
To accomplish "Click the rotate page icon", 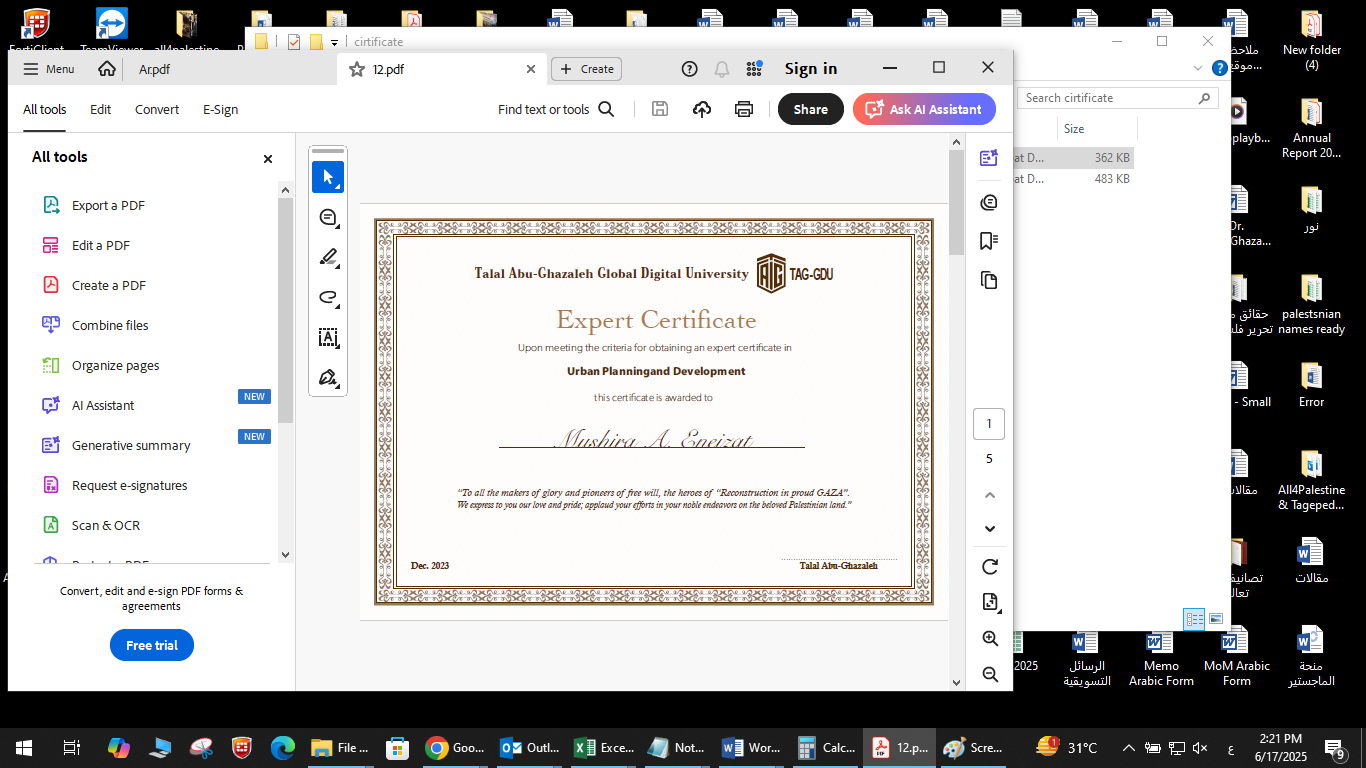I will point(989,567).
